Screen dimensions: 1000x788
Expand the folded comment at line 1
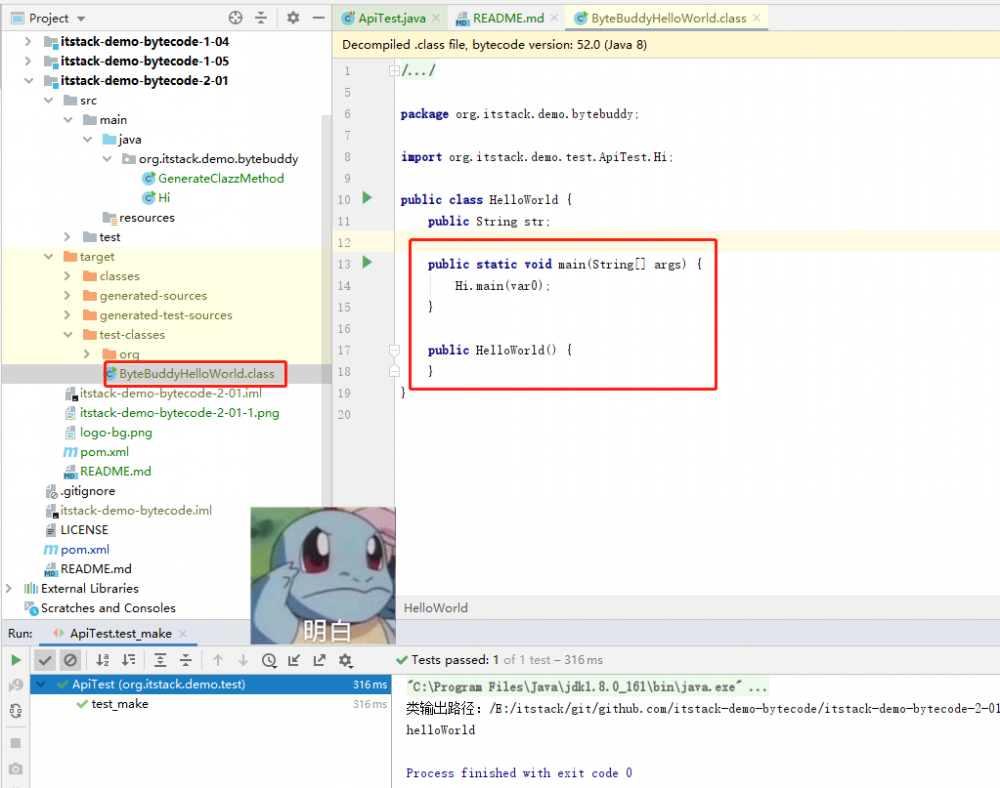(394, 71)
